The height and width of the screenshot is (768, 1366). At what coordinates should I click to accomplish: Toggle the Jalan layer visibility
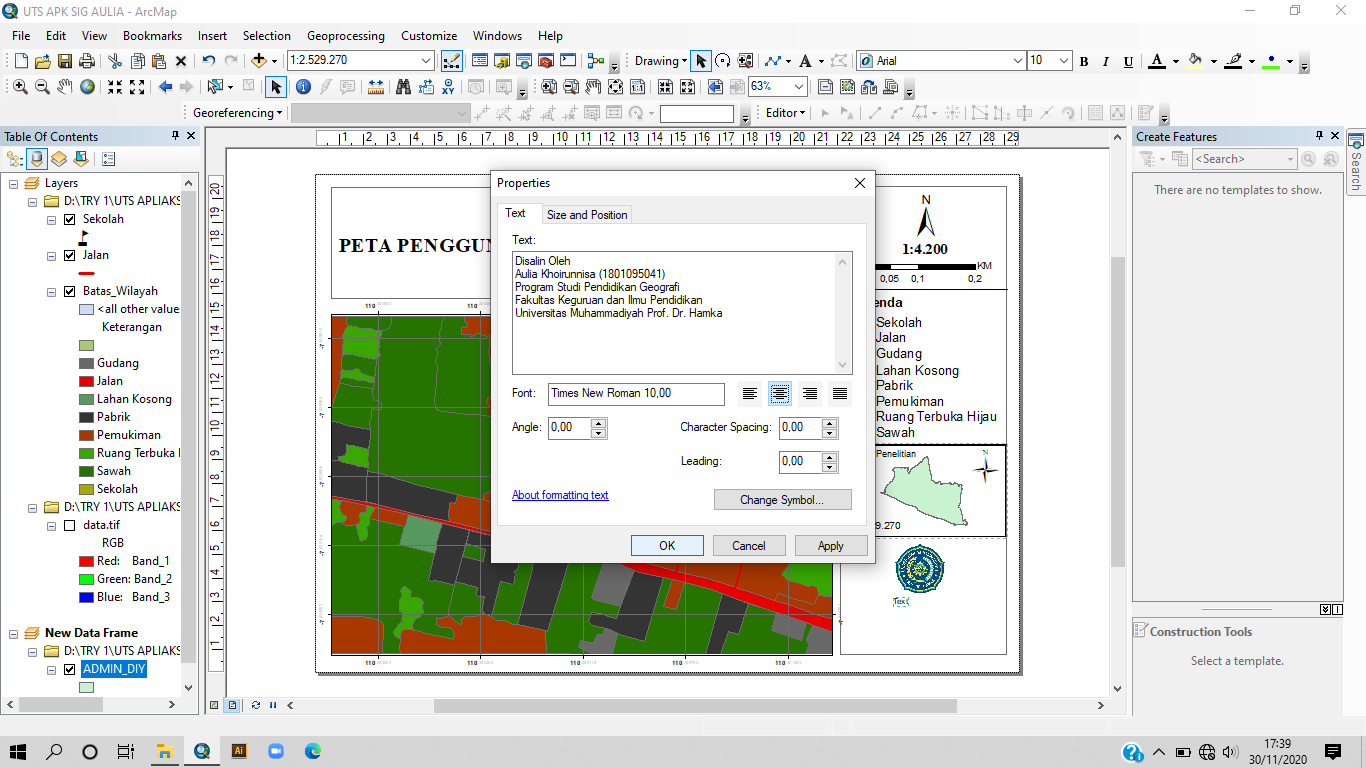(69, 255)
